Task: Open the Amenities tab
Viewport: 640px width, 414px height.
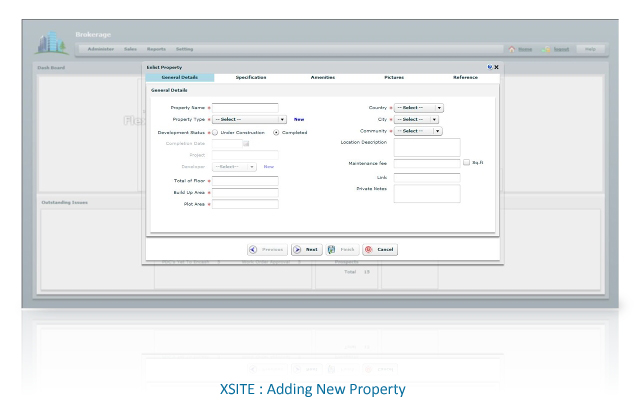Action: coord(323,77)
